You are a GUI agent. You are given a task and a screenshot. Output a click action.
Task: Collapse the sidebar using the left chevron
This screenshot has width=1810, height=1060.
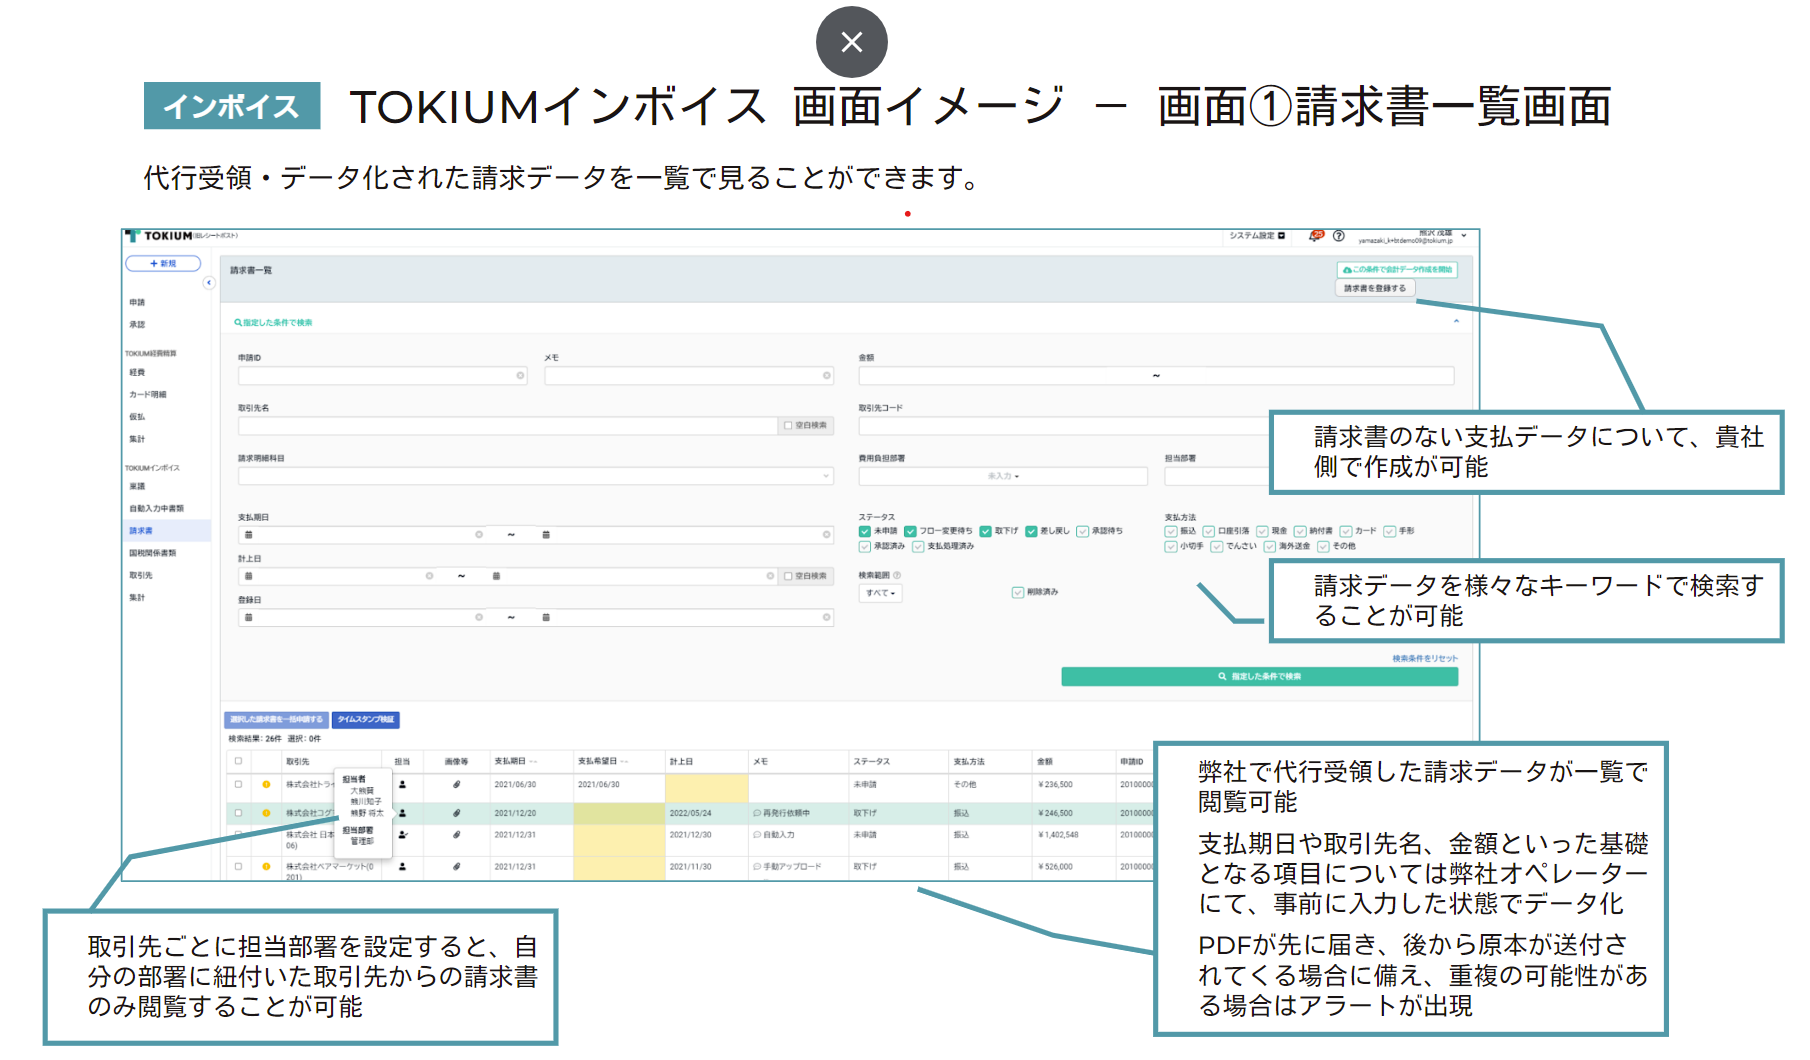pyautogui.click(x=209, y=283)
